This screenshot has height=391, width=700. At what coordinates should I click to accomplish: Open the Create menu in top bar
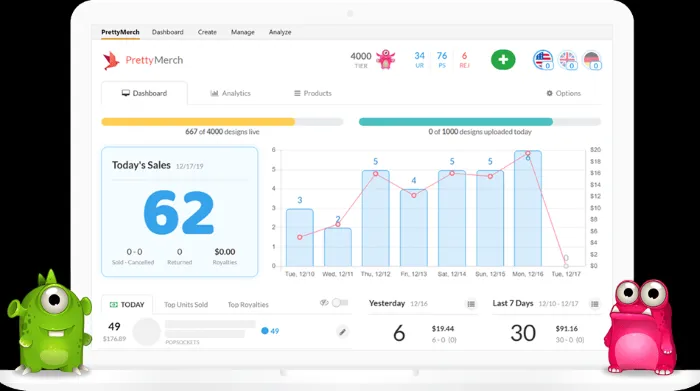click(207, 32)
